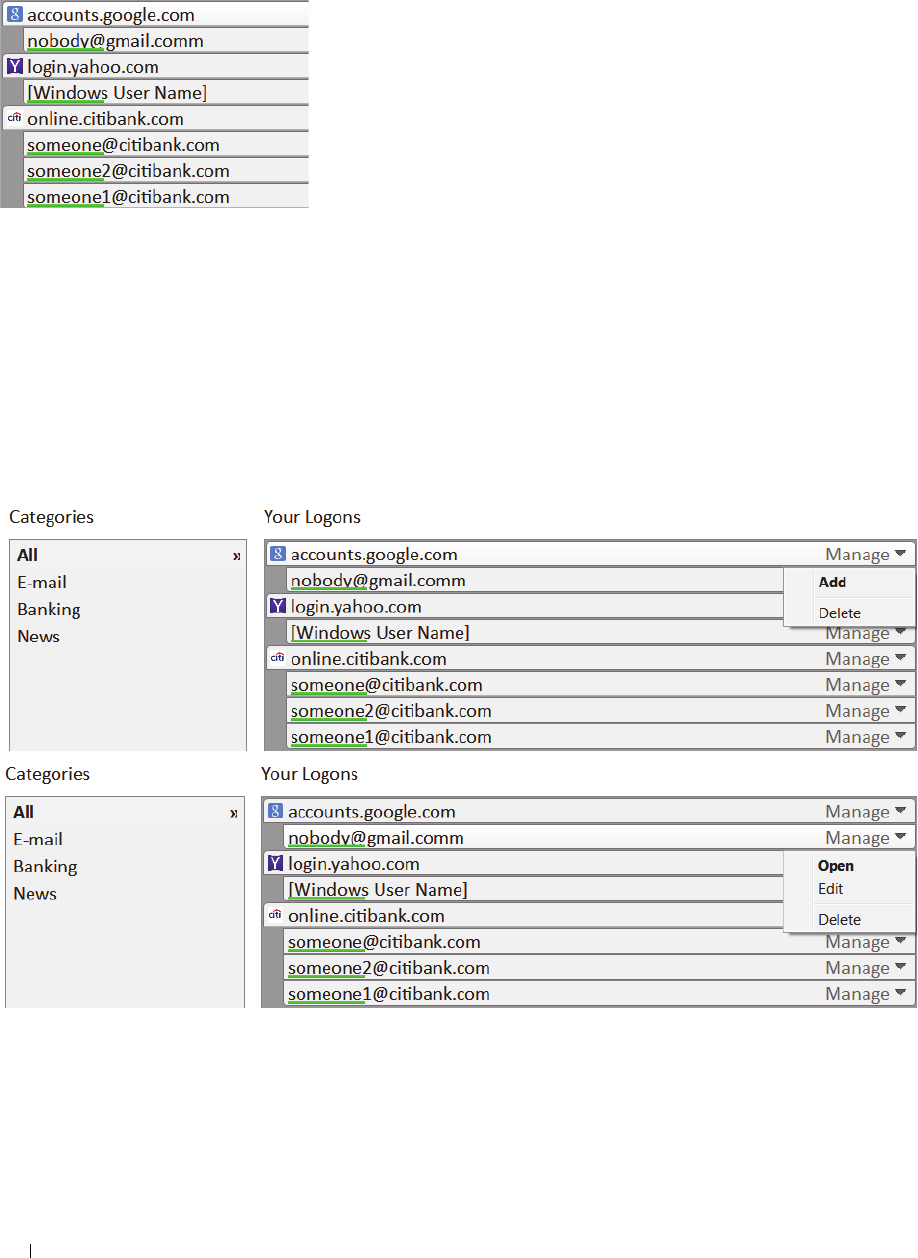The width and height of the screenshot is (918, 1258).
Task: Click someone@citibank.com text in the Add-menu panel
Action: click(x=386, y=685)
